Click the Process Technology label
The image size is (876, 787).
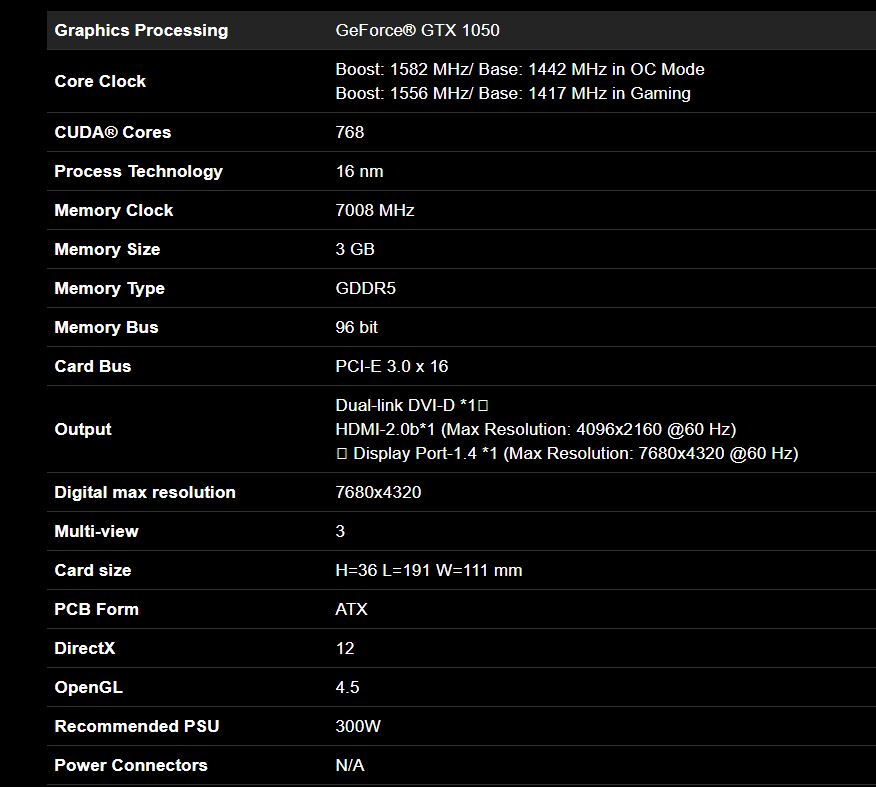pos(138,171)
